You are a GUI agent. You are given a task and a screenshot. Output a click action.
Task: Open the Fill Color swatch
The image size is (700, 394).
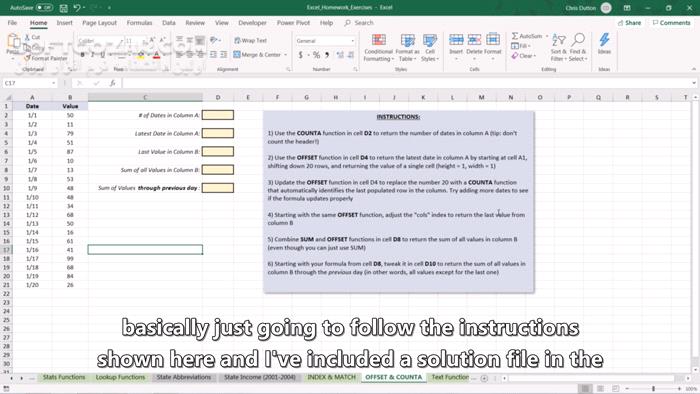(141, 55)
